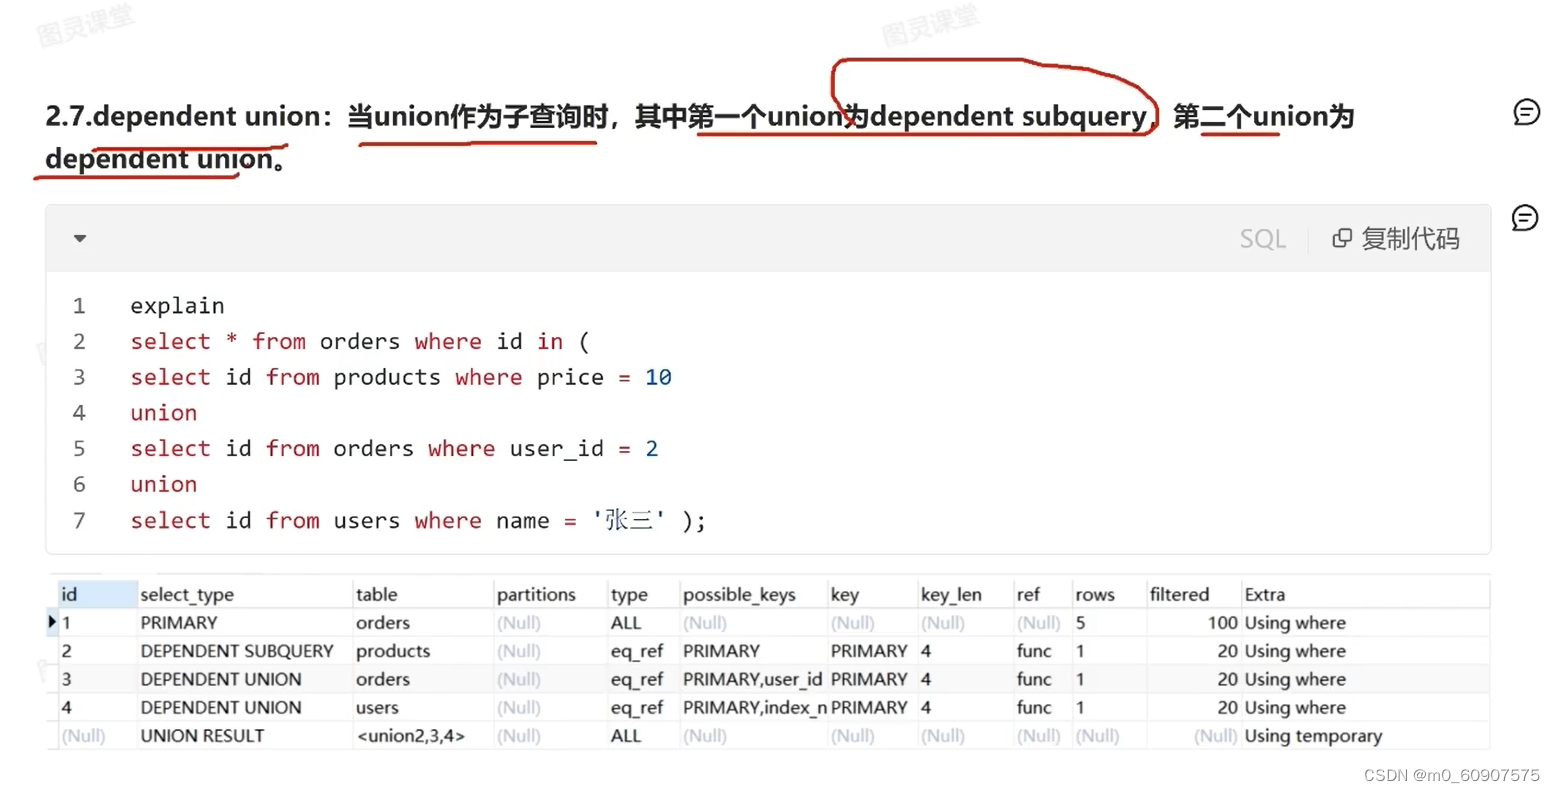Click the 'ref' column header
This screenshot has width=1555, height=793.
(x=1042, y=594)
